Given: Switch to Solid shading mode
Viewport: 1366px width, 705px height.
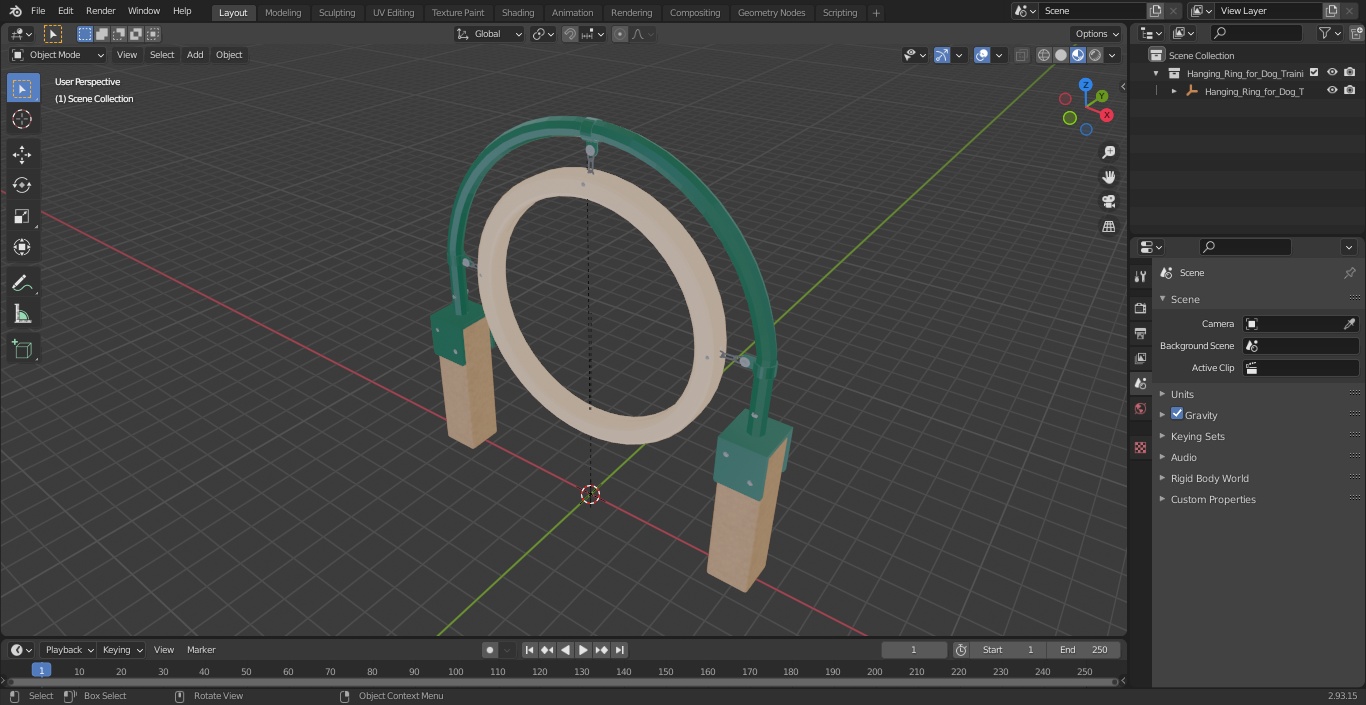Looking at the screenshot, I should (x=1061, y=55).
